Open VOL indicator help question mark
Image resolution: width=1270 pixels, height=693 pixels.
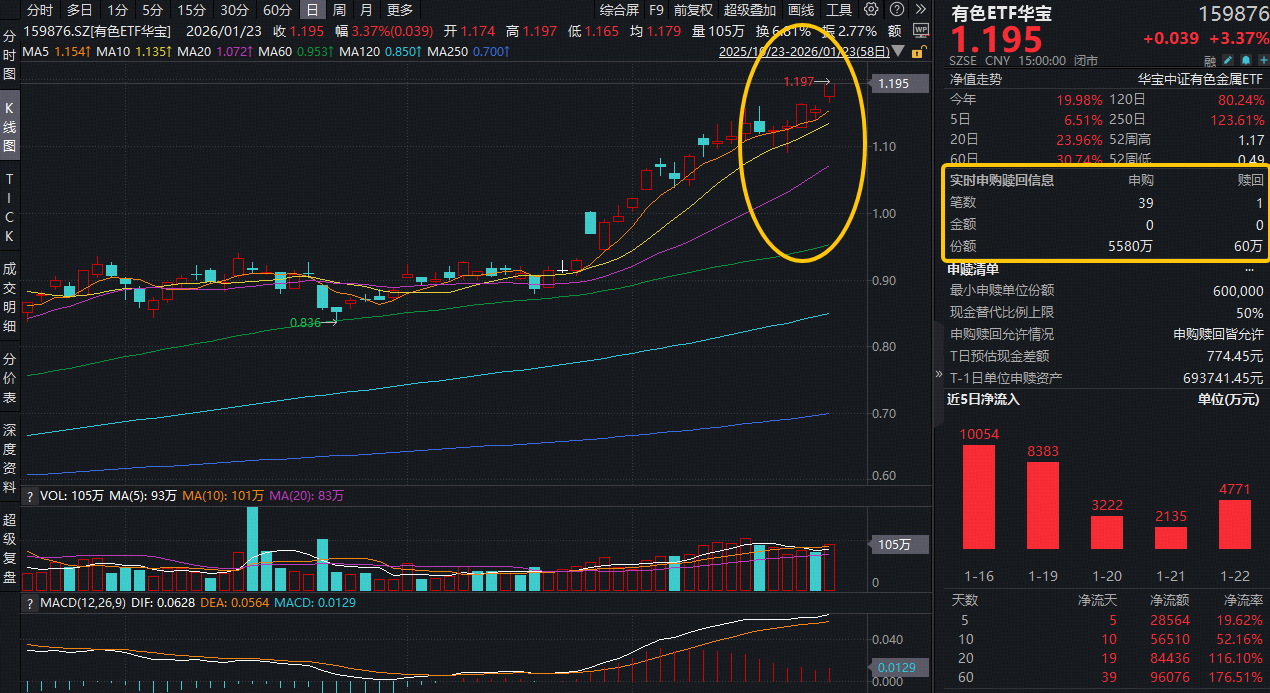tap(30, 496)
